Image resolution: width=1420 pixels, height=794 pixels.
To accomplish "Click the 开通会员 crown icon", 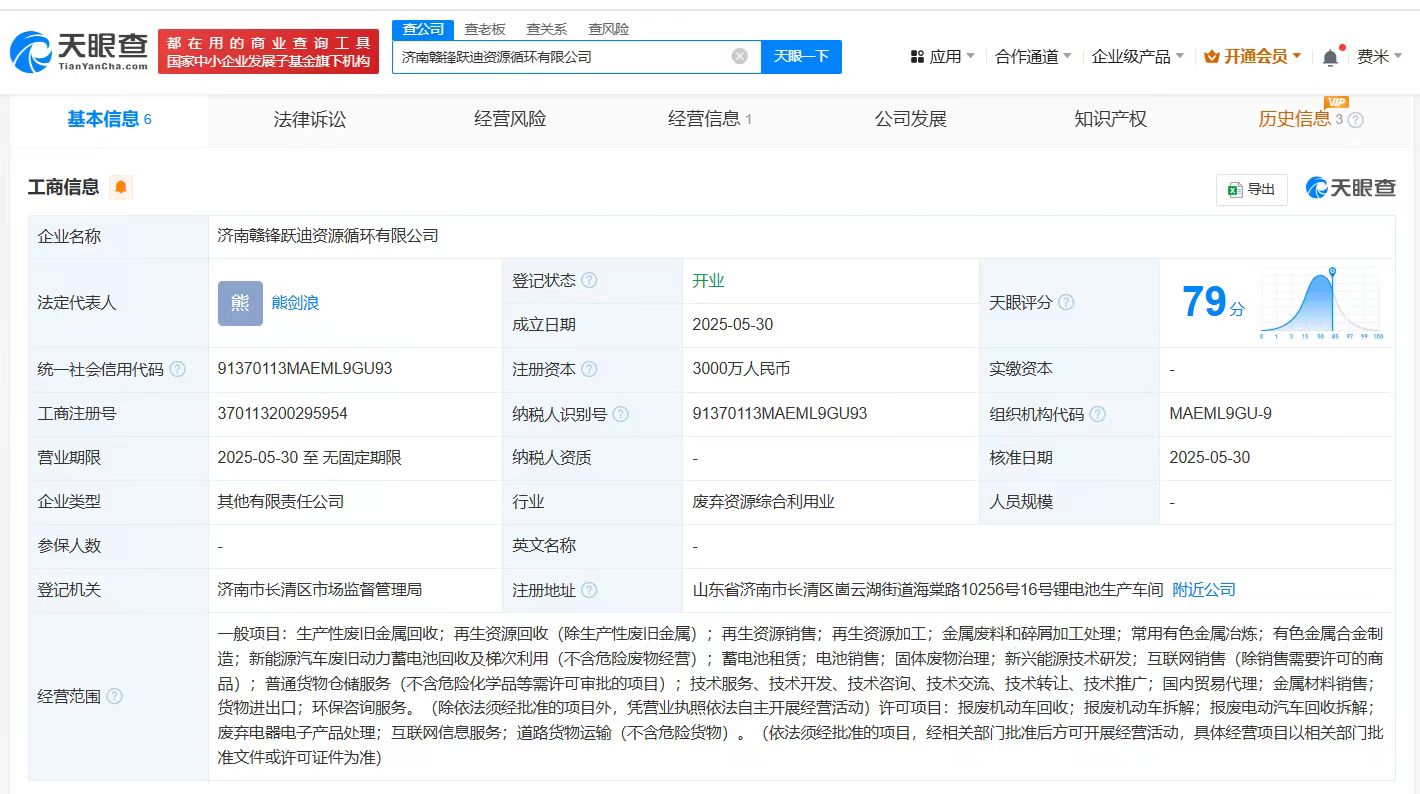I will [1212, 57].
